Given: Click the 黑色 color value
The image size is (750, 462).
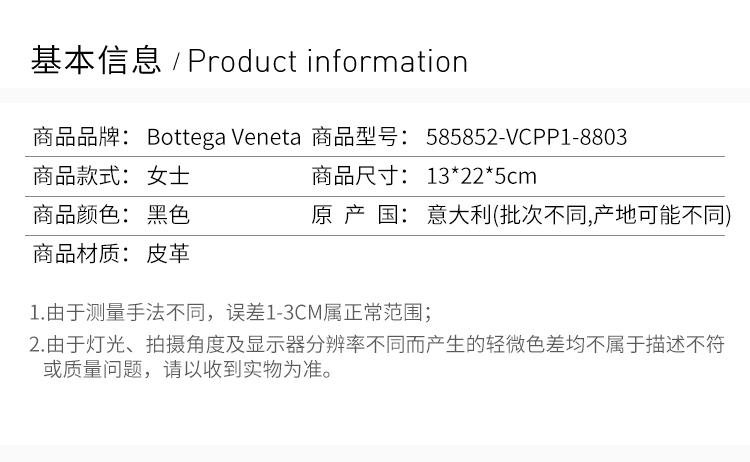Looking at the screenshot, I should pos(168,215).
